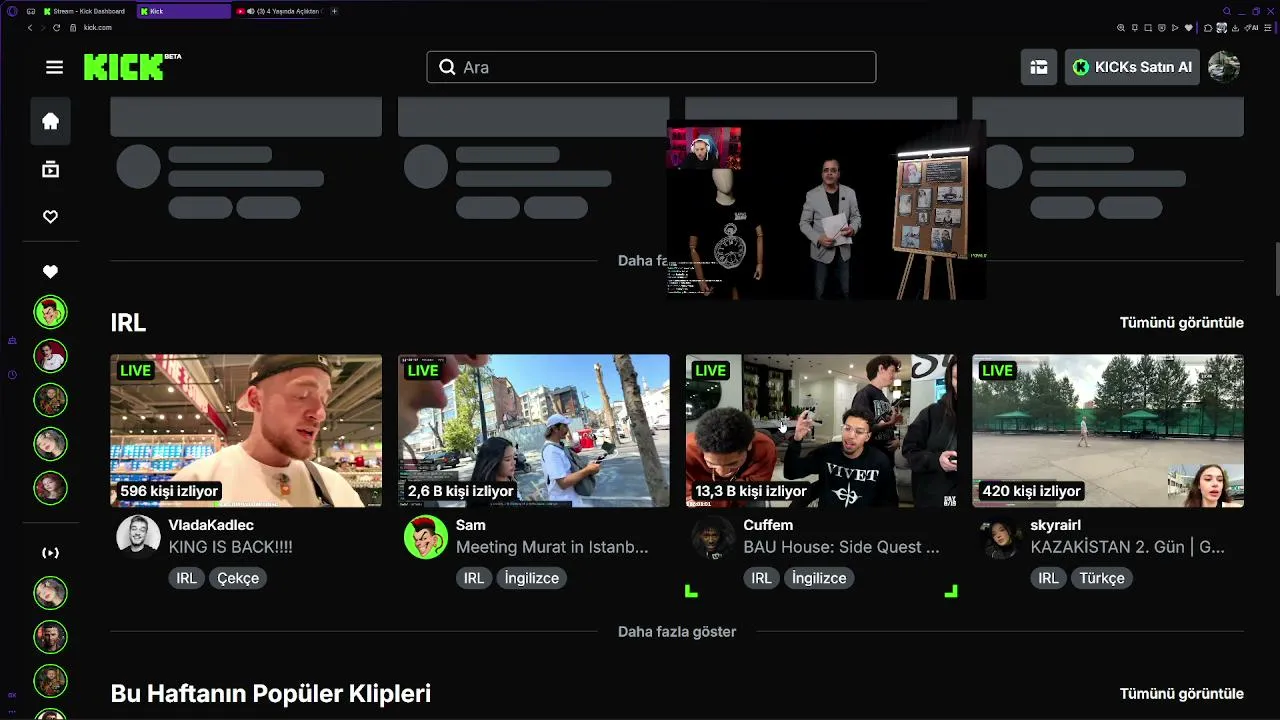Image resolution: width=1280 pixels, height=720 pixels.
Task: Open browser downloads icon
Action: point(1235,27)
